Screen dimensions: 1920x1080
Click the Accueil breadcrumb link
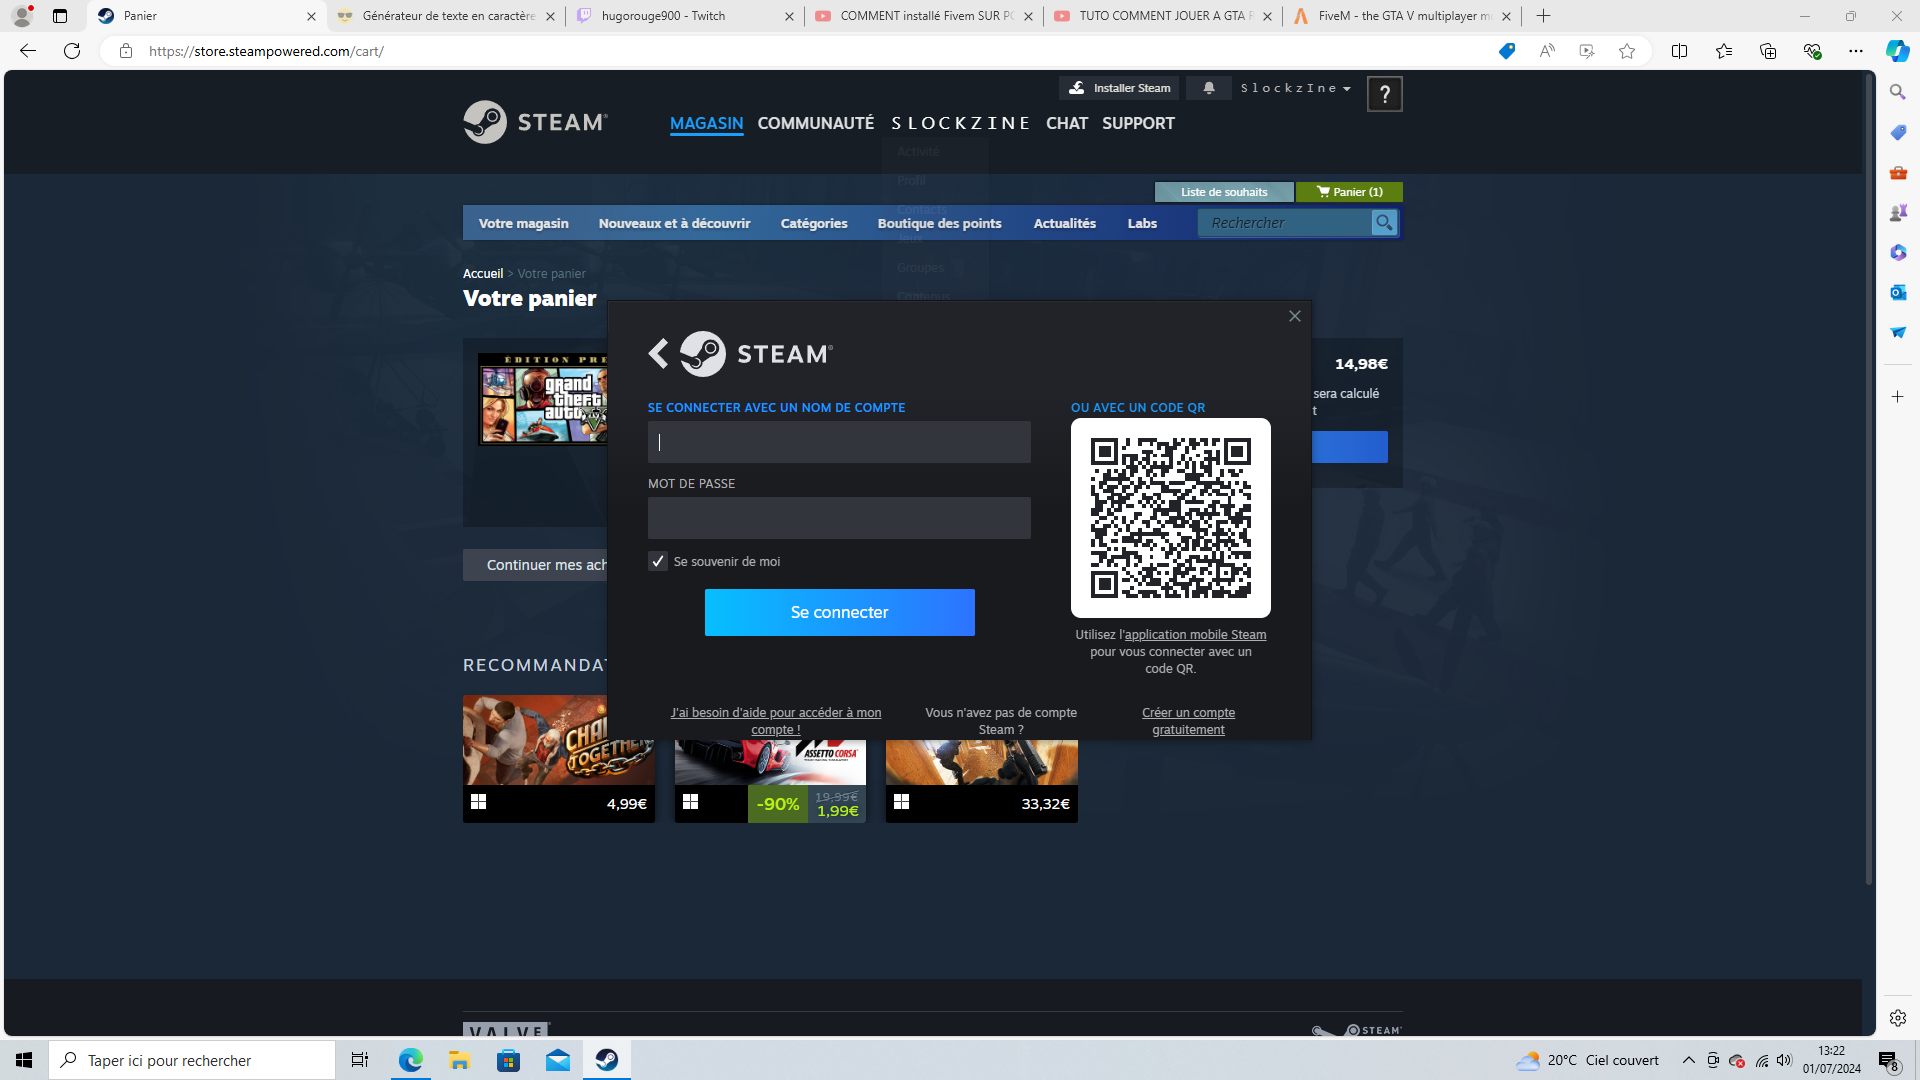[483, 274]
